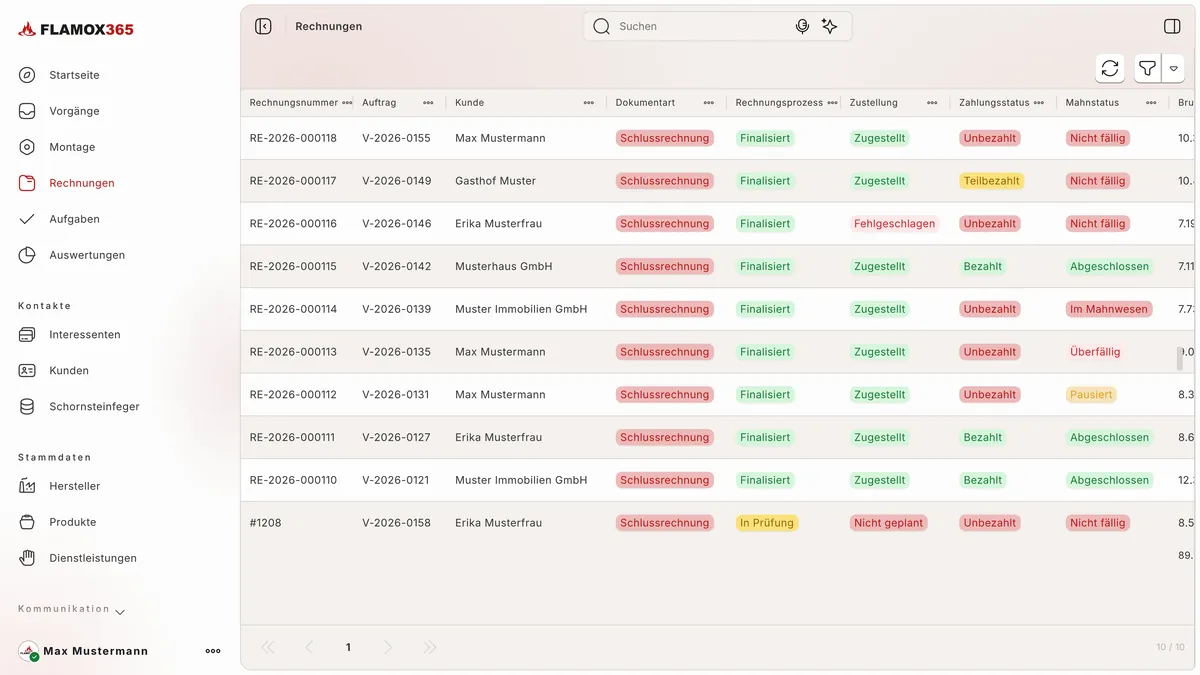Select the Kunden contact card icon
The width and height of the screenshot is (1200, 675).
pos(27,371)
